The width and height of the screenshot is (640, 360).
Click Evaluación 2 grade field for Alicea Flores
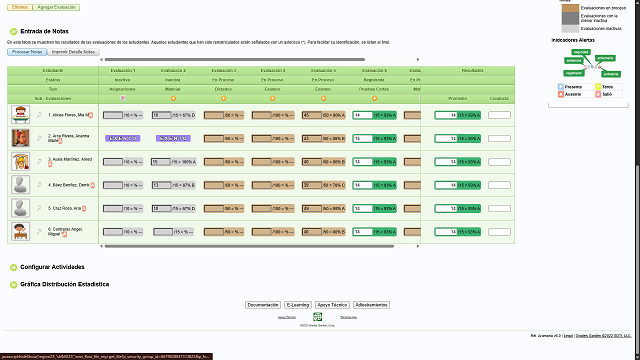click(162, 116)
